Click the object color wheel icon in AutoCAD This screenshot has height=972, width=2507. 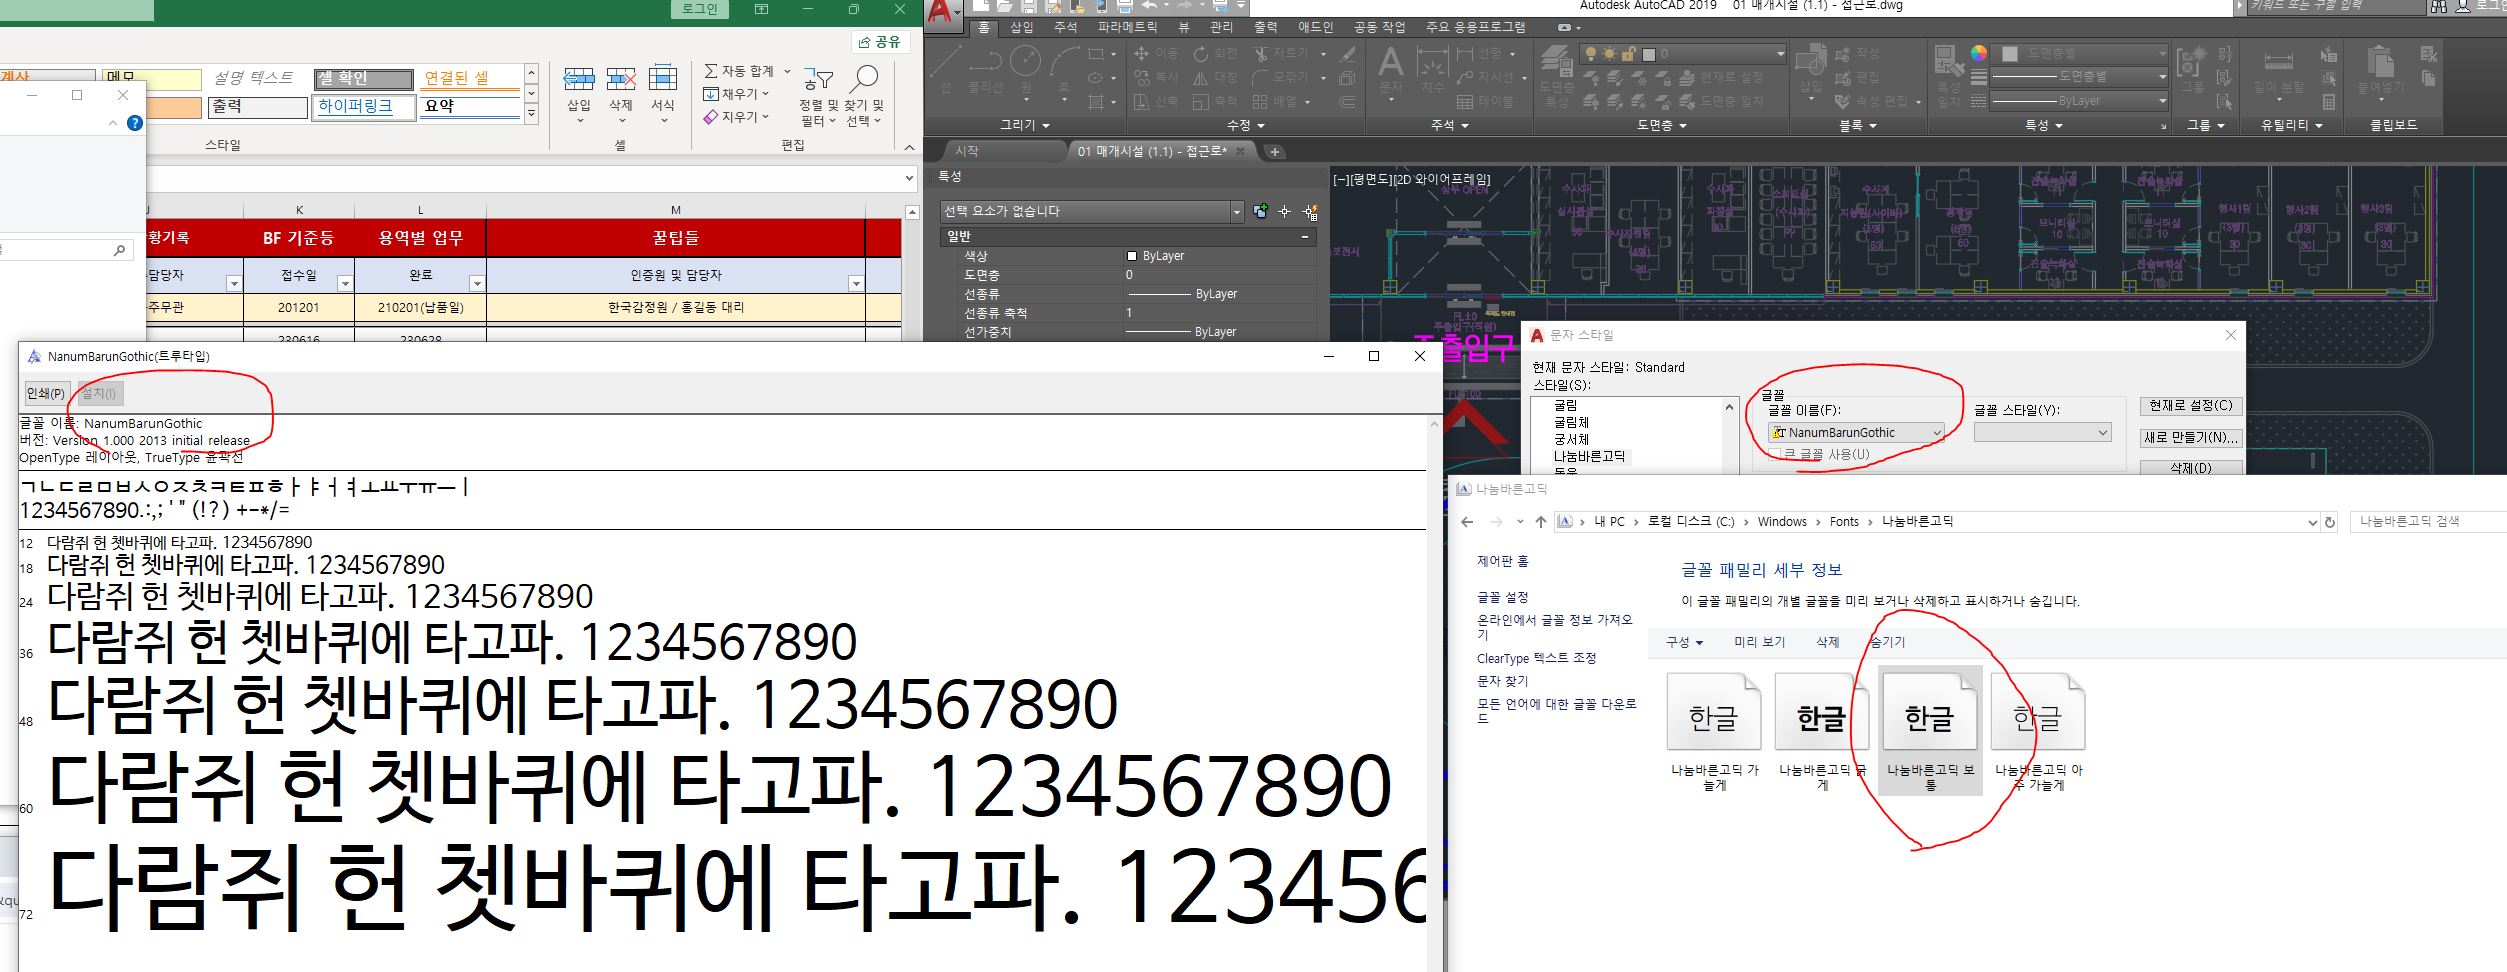click(x=1979, y=53)
